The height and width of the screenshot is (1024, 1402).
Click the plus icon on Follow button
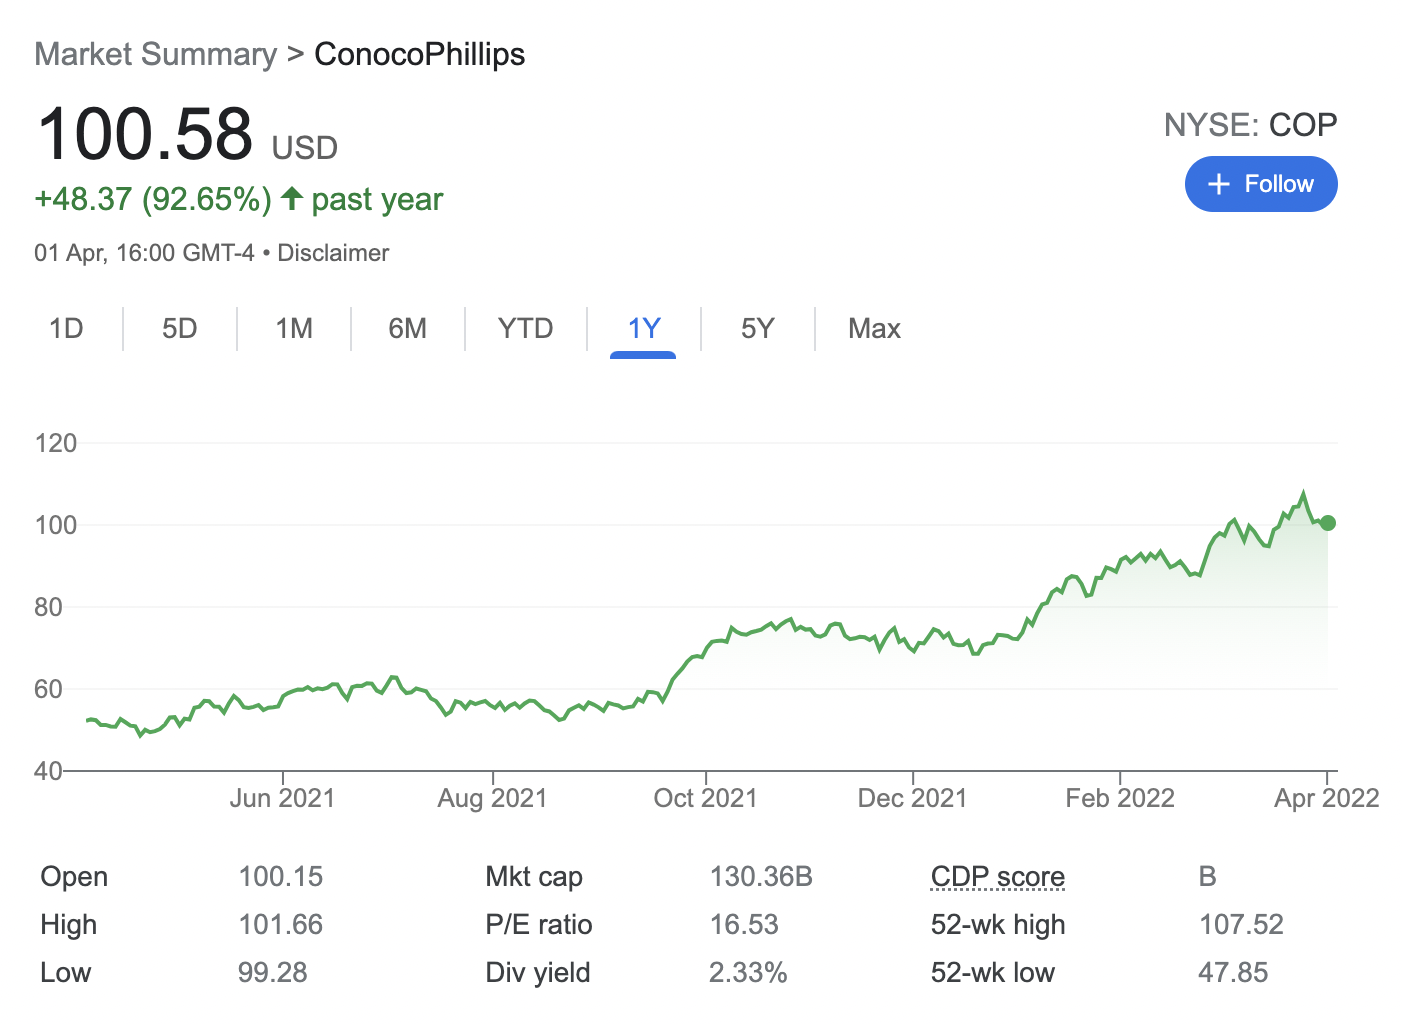click(1218, 184)
